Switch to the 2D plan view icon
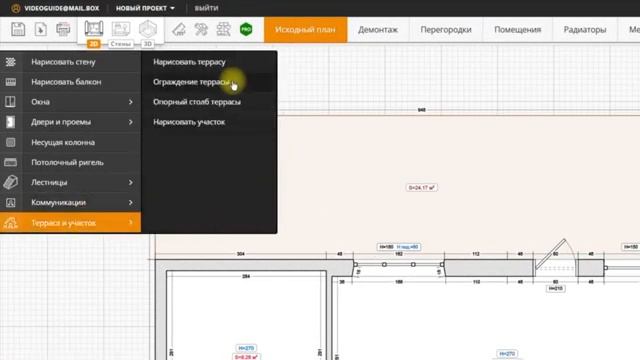 pos(93,29)
